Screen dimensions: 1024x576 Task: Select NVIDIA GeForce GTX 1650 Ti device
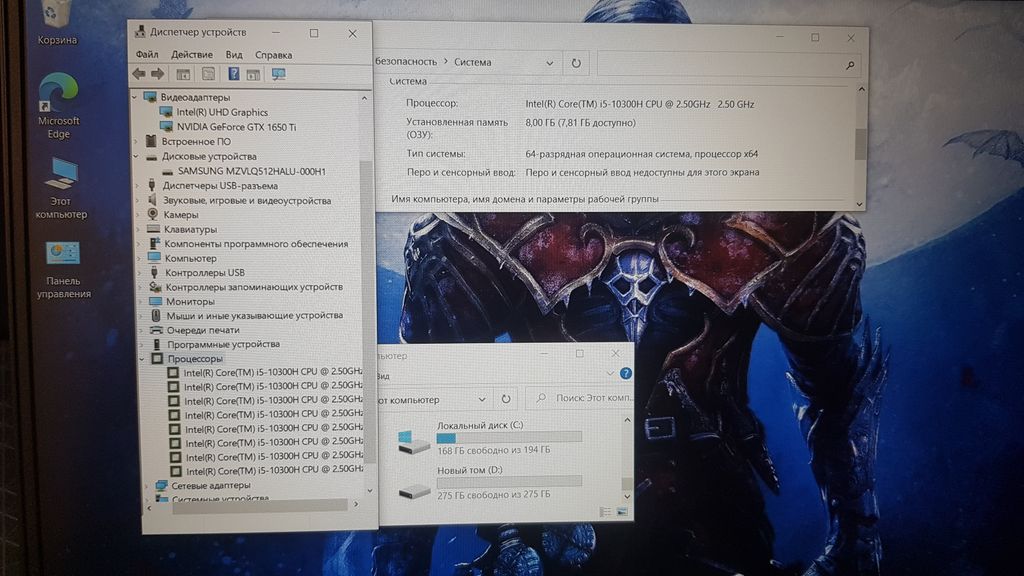236,127
